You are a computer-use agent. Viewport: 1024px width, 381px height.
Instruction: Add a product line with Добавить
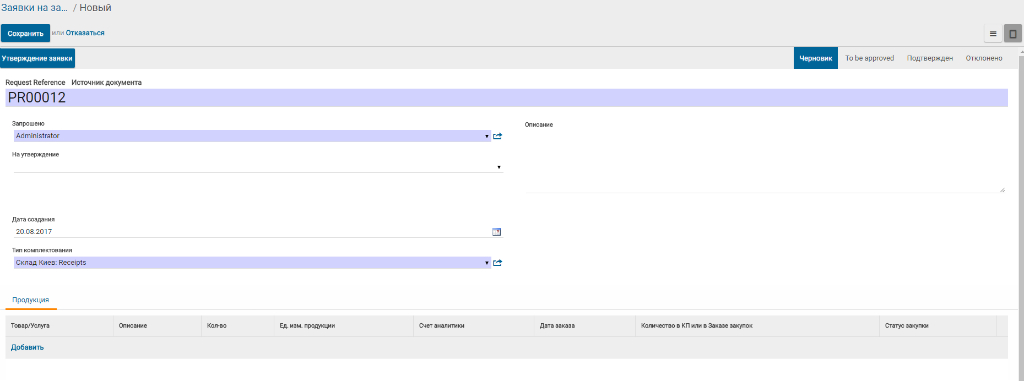tap(27, 347)
